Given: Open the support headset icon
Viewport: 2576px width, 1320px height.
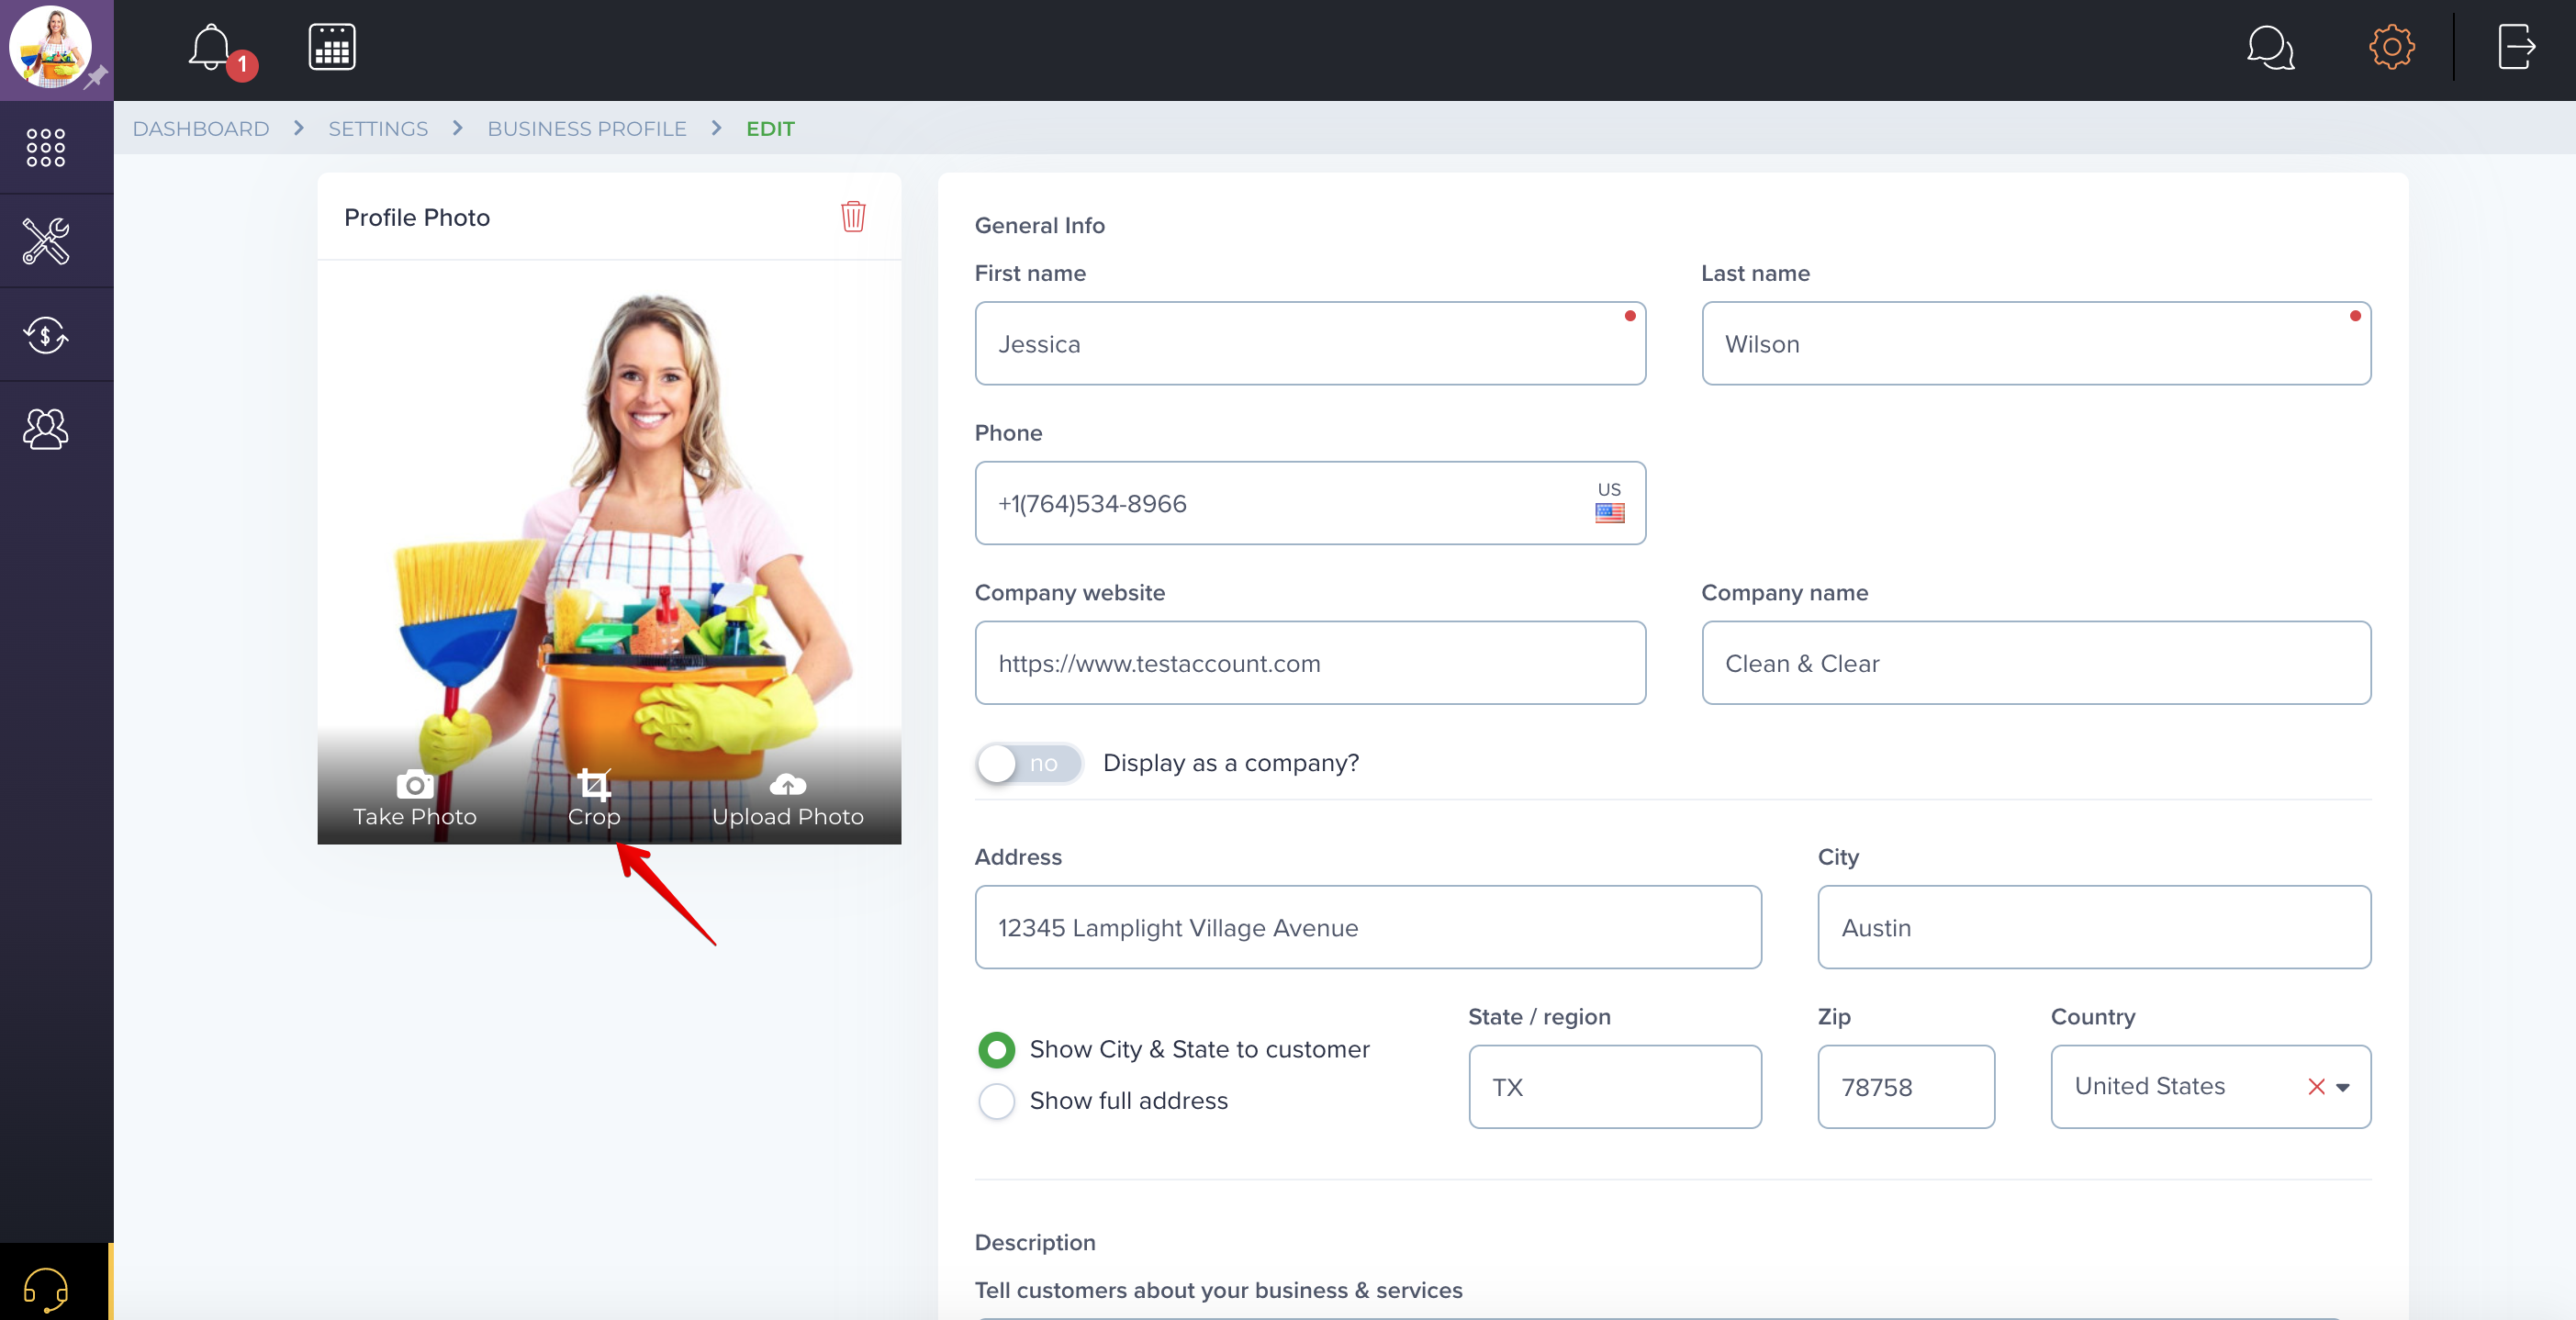Looking at the screenshot, I should click(x=46, y=1289).
